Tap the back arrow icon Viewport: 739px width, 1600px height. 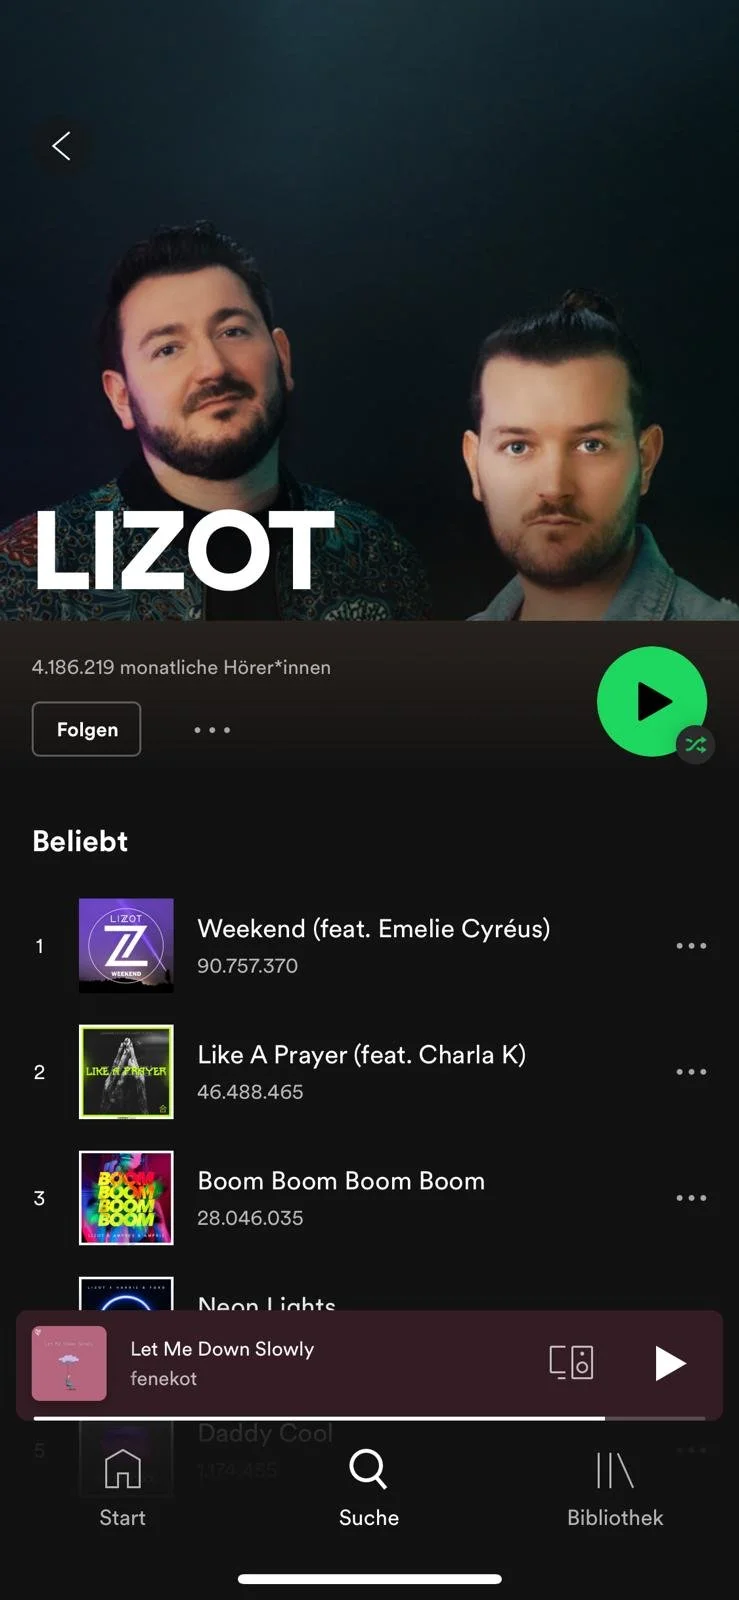coord(61,146)
